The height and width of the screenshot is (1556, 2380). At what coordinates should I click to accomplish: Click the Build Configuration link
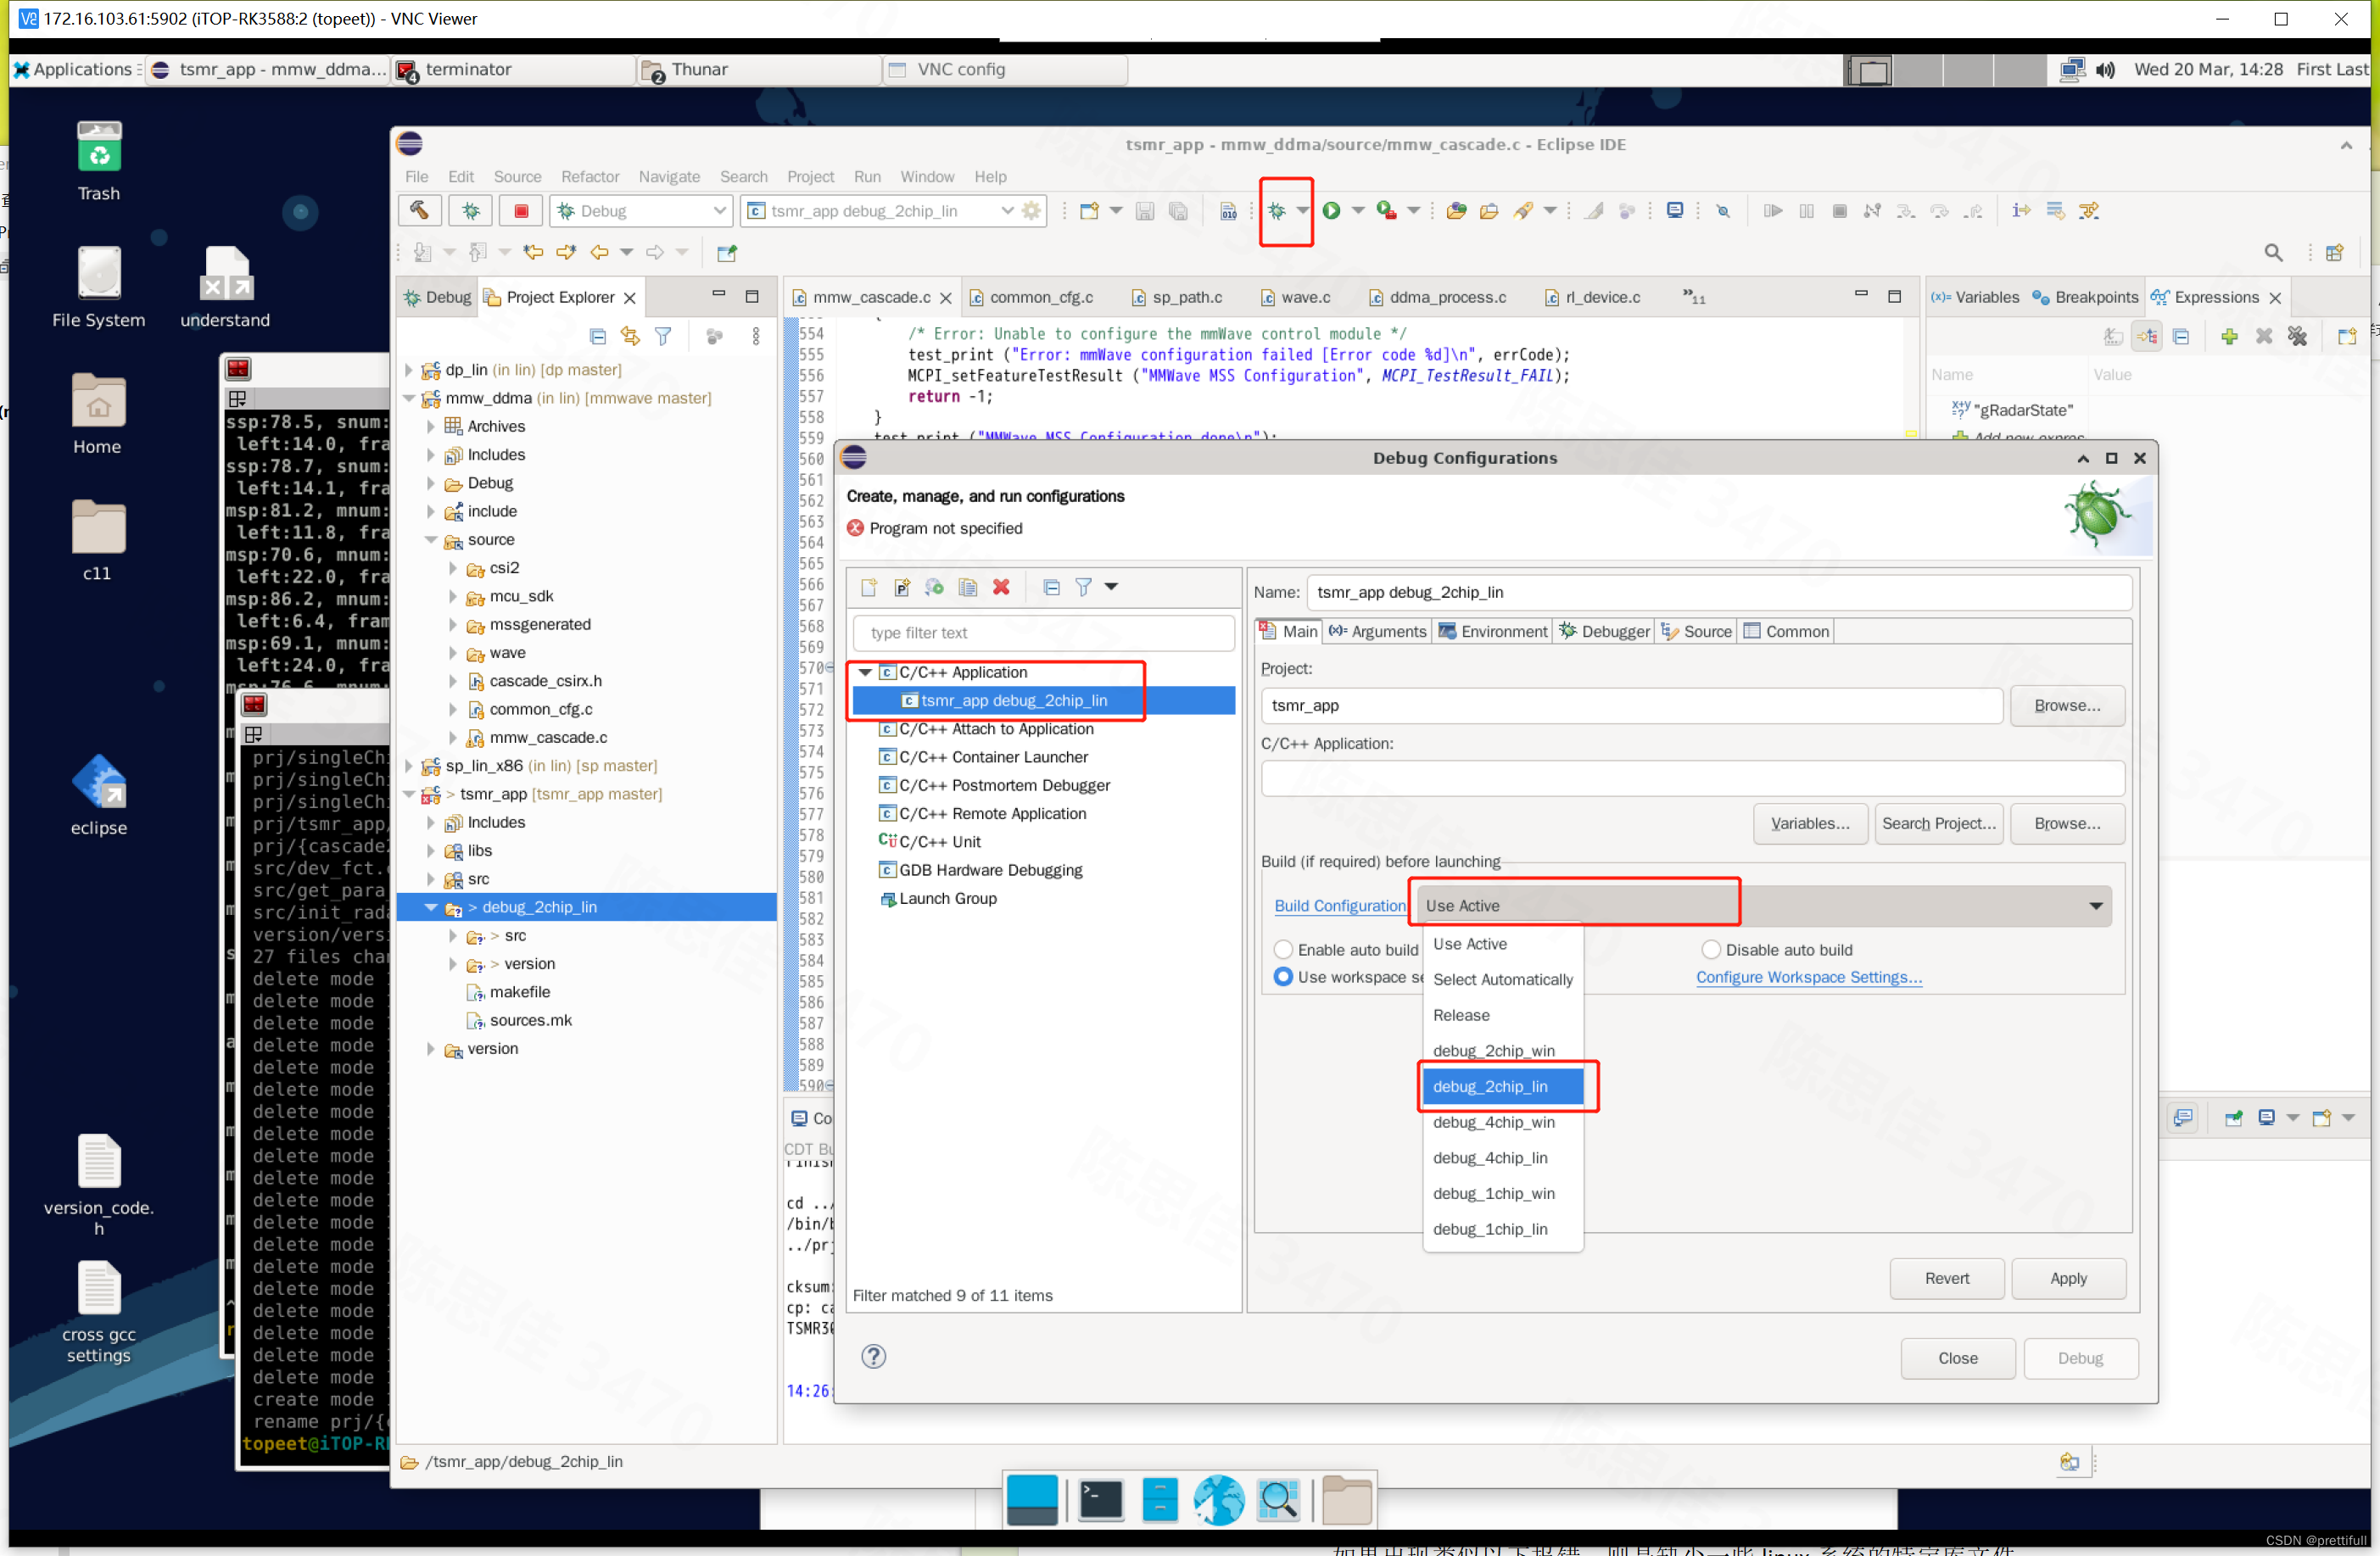tap(1339, 905)
